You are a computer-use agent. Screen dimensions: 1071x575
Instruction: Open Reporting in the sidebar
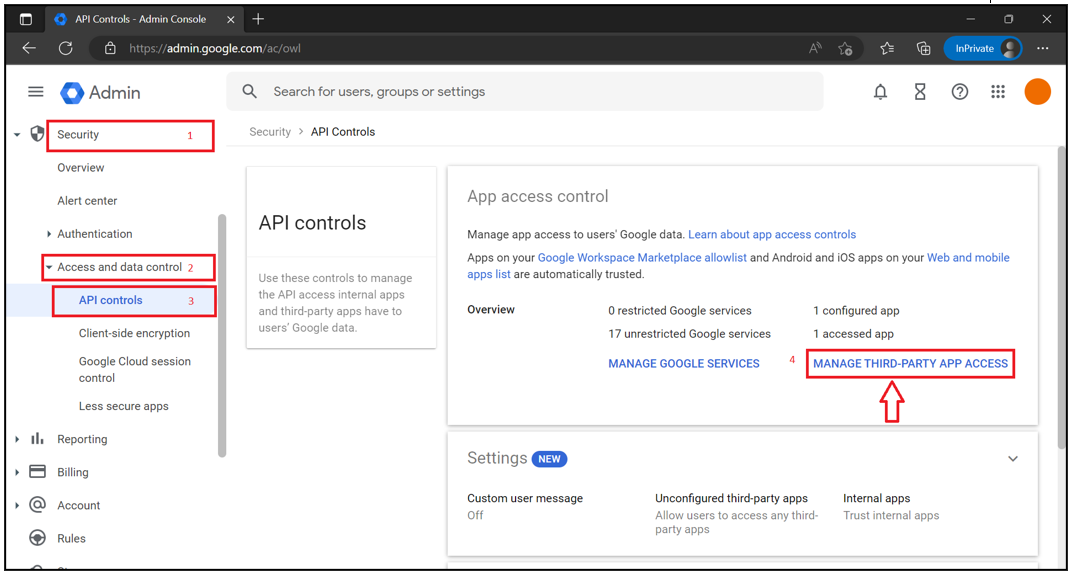coord(82,439)
